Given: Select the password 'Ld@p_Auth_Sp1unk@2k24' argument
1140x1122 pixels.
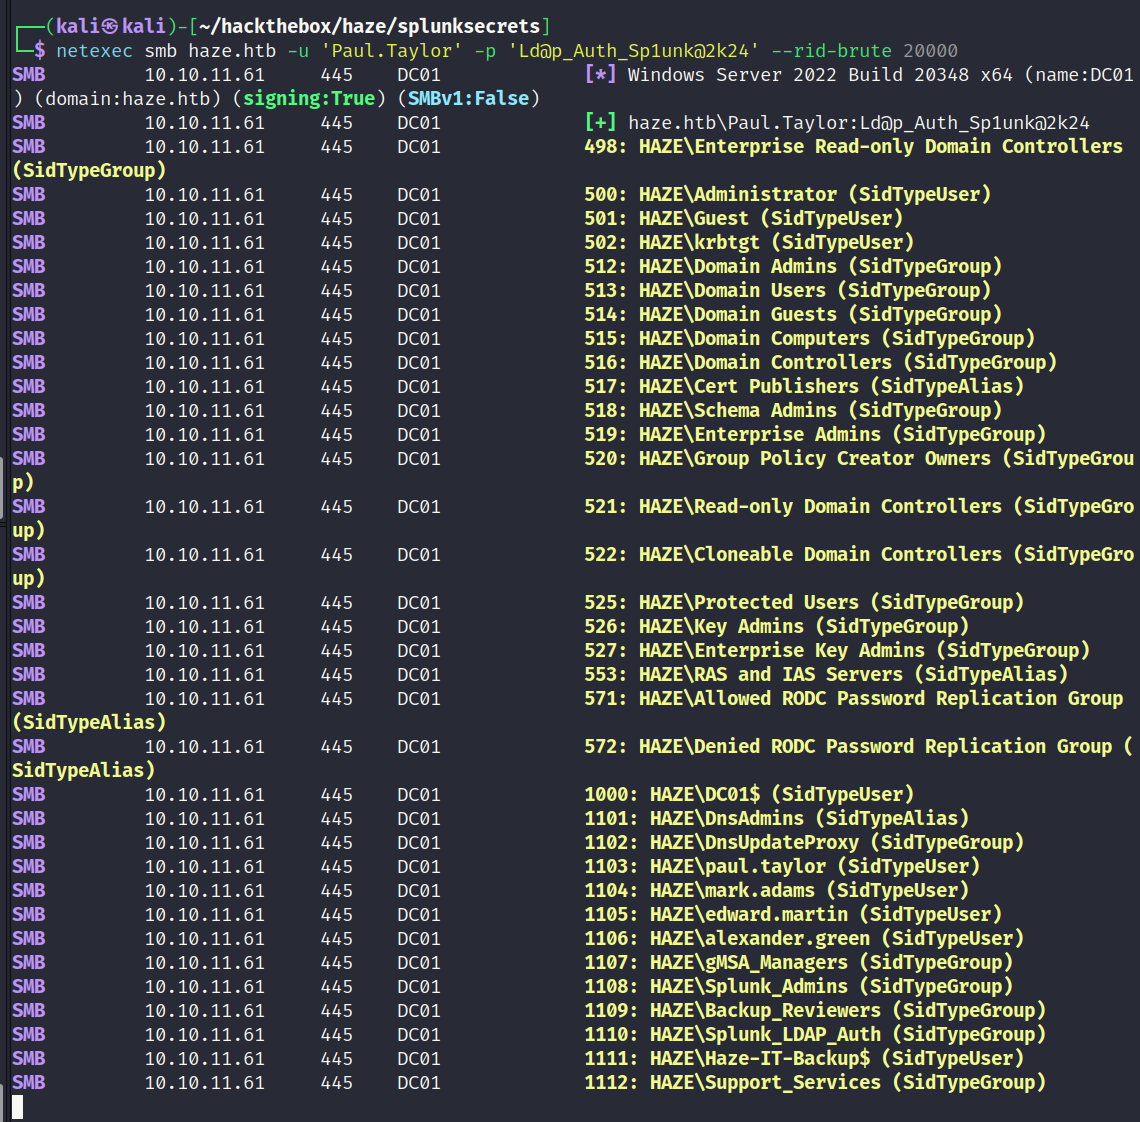Looking at the screenshot, I should coord(633,51).
